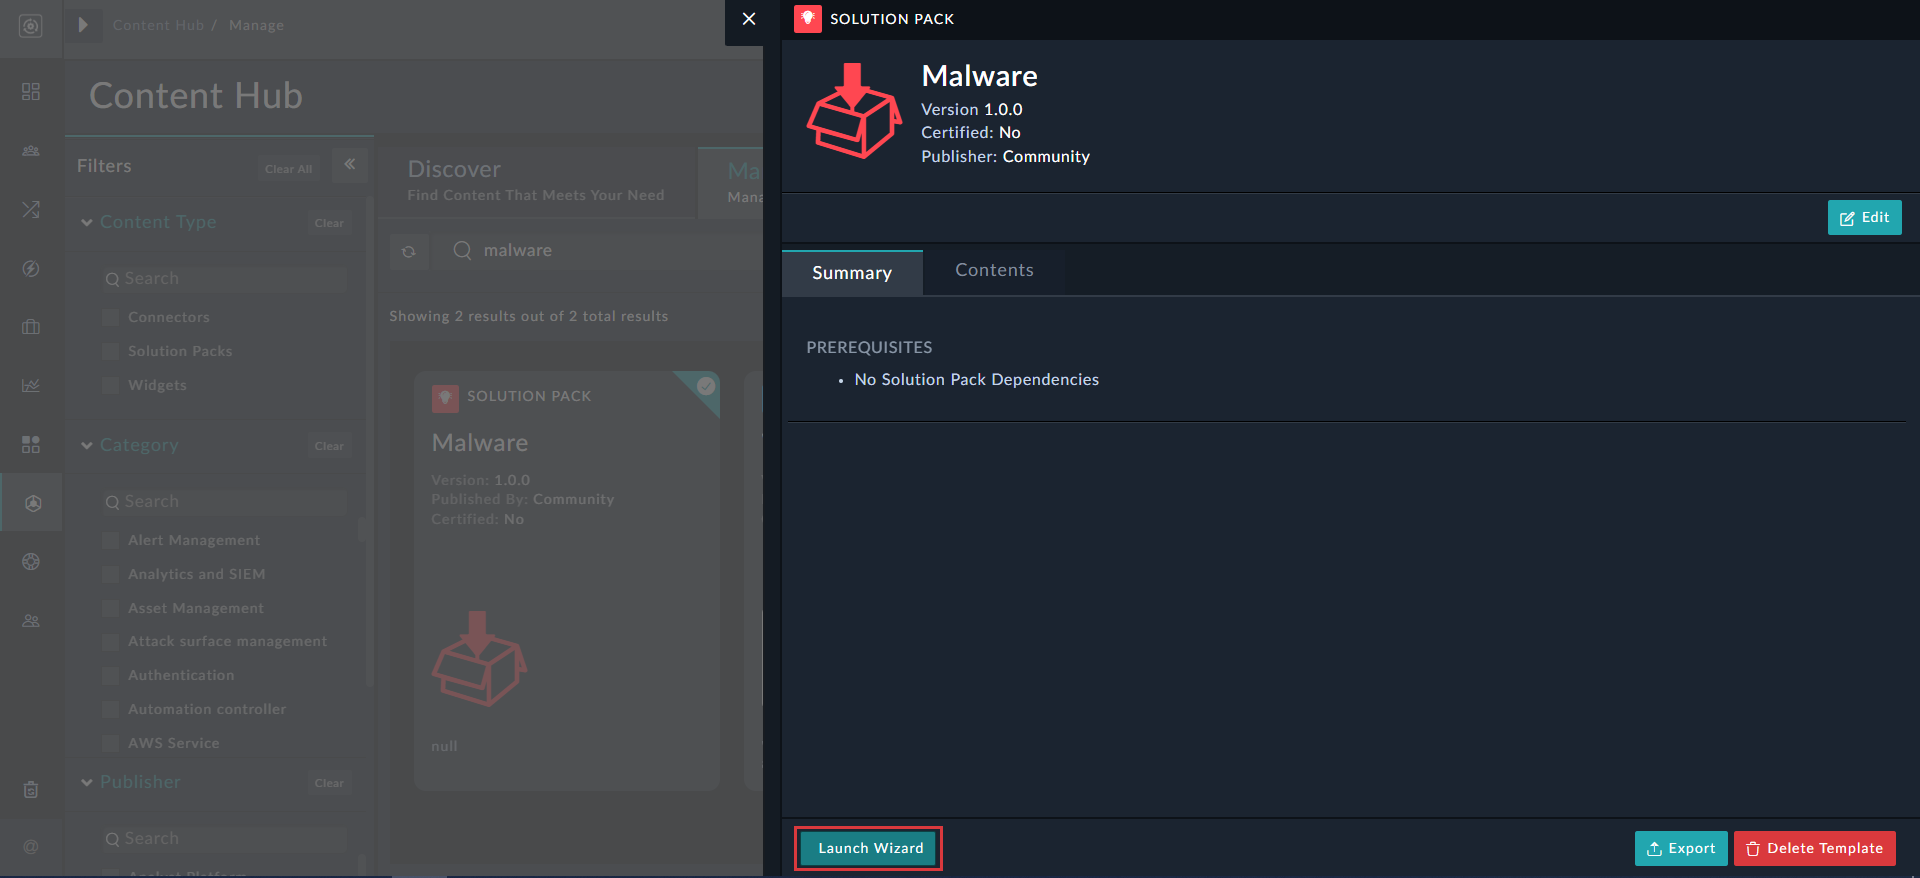Clear the Content Type filter

coord(329,223)
